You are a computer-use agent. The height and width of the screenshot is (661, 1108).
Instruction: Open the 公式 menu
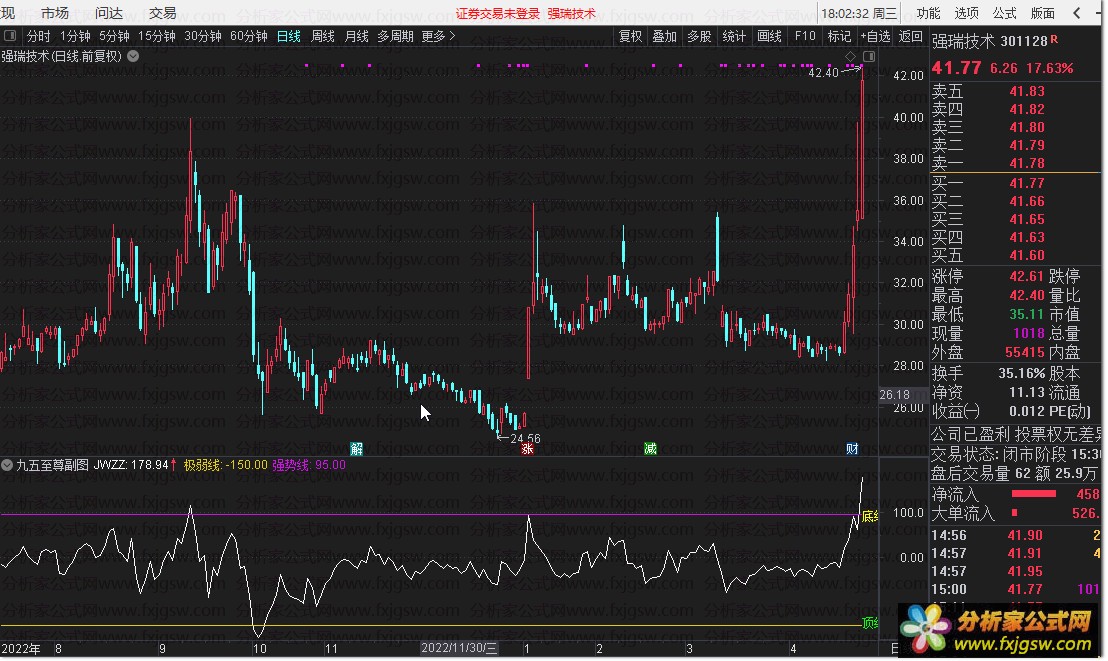[x=1004, y=13]
